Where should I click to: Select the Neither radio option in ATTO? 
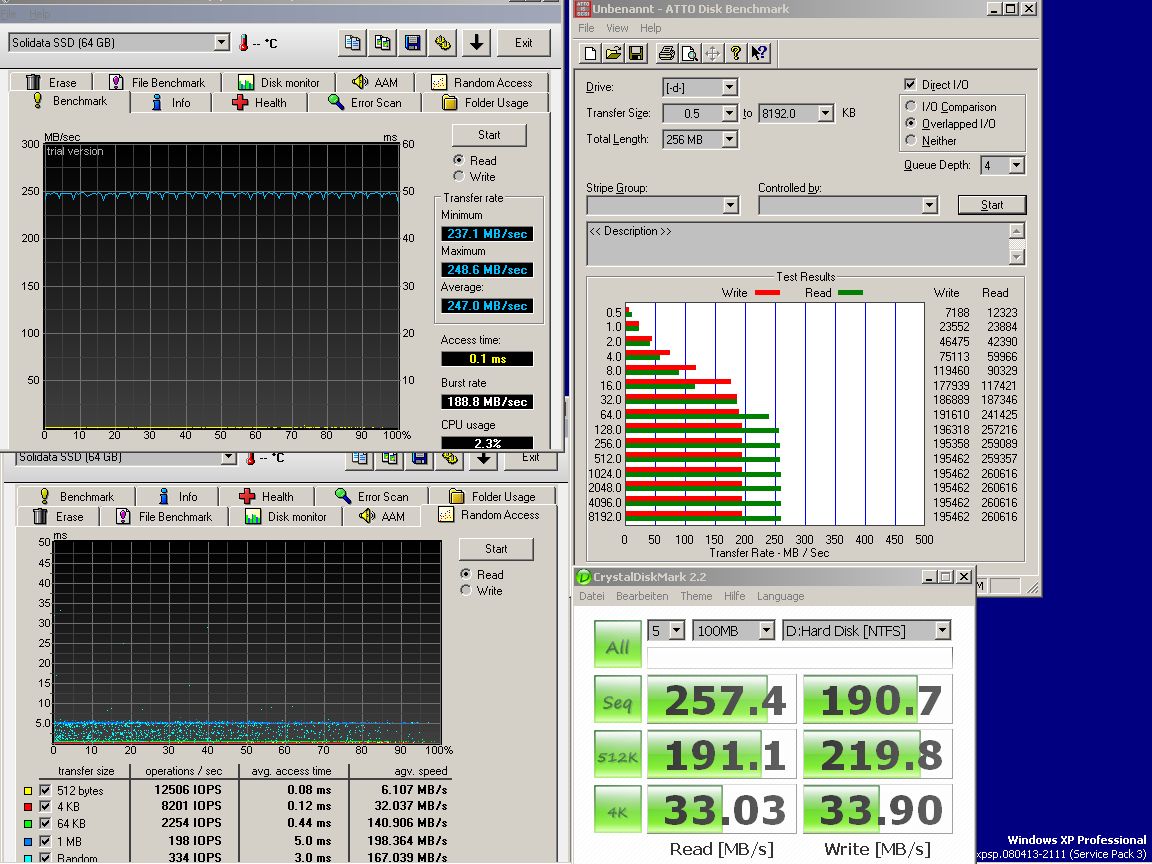pos(910,141)
